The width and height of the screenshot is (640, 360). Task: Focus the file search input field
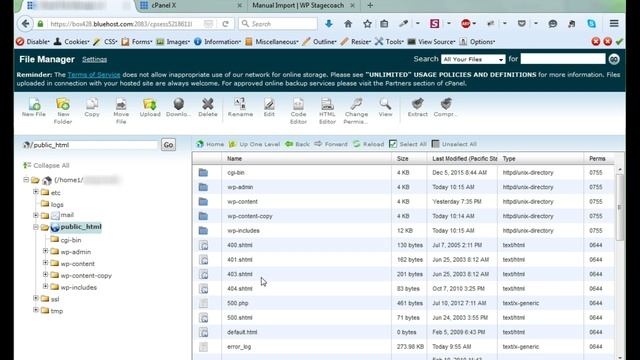coord(563,59)
